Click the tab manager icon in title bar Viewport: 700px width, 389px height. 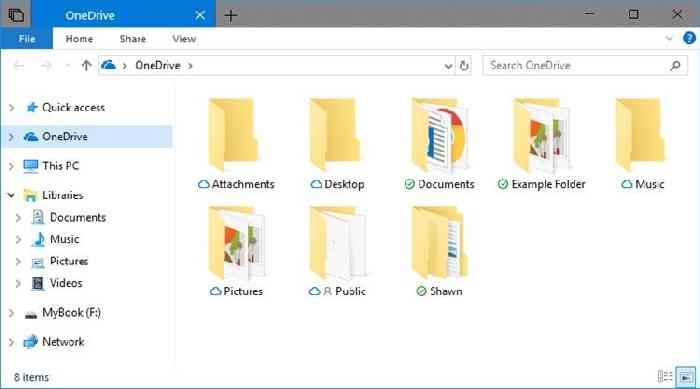16,15
